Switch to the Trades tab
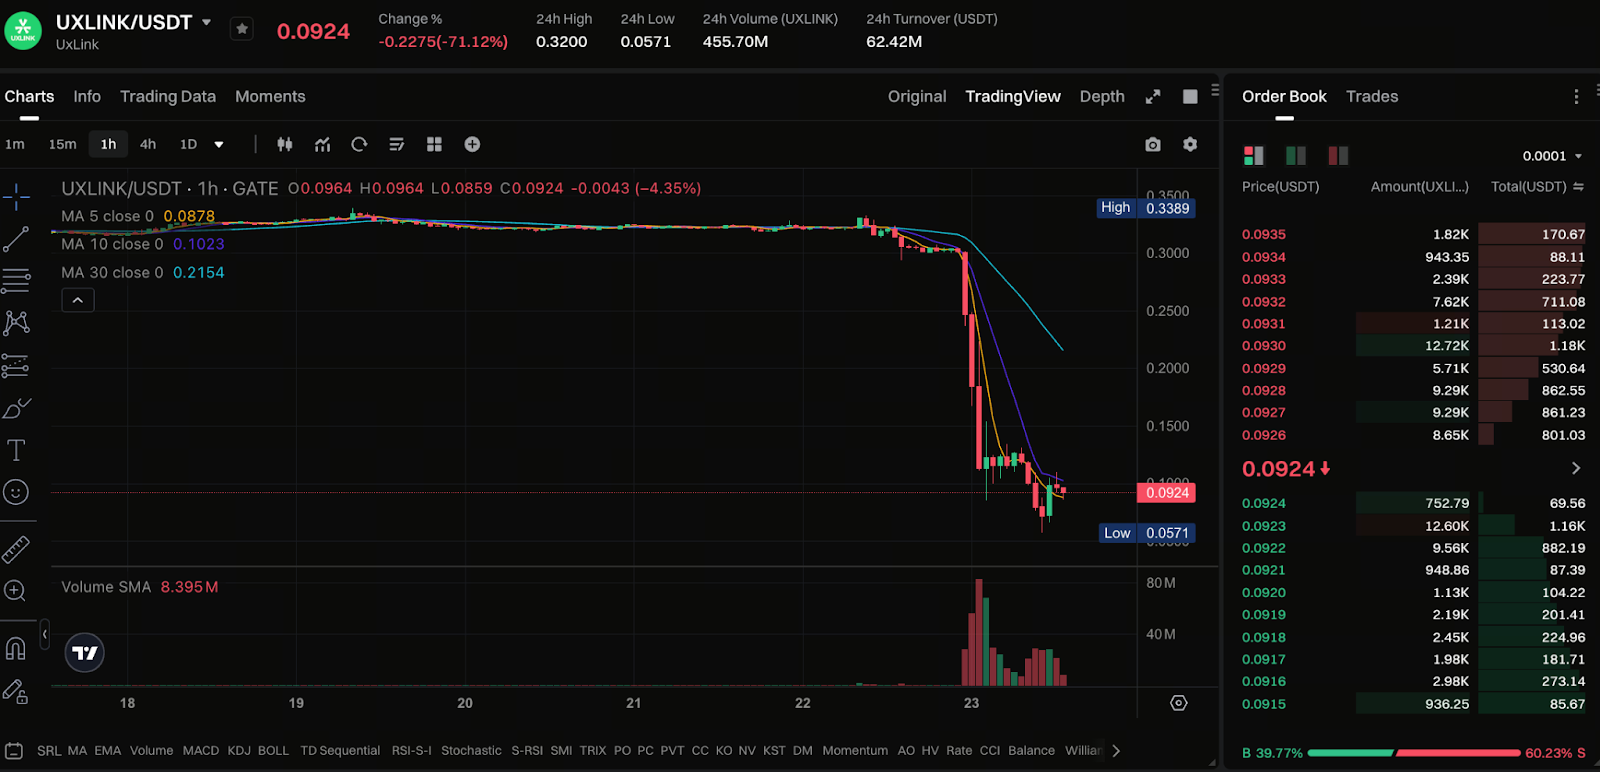 tap(1372, 96)
